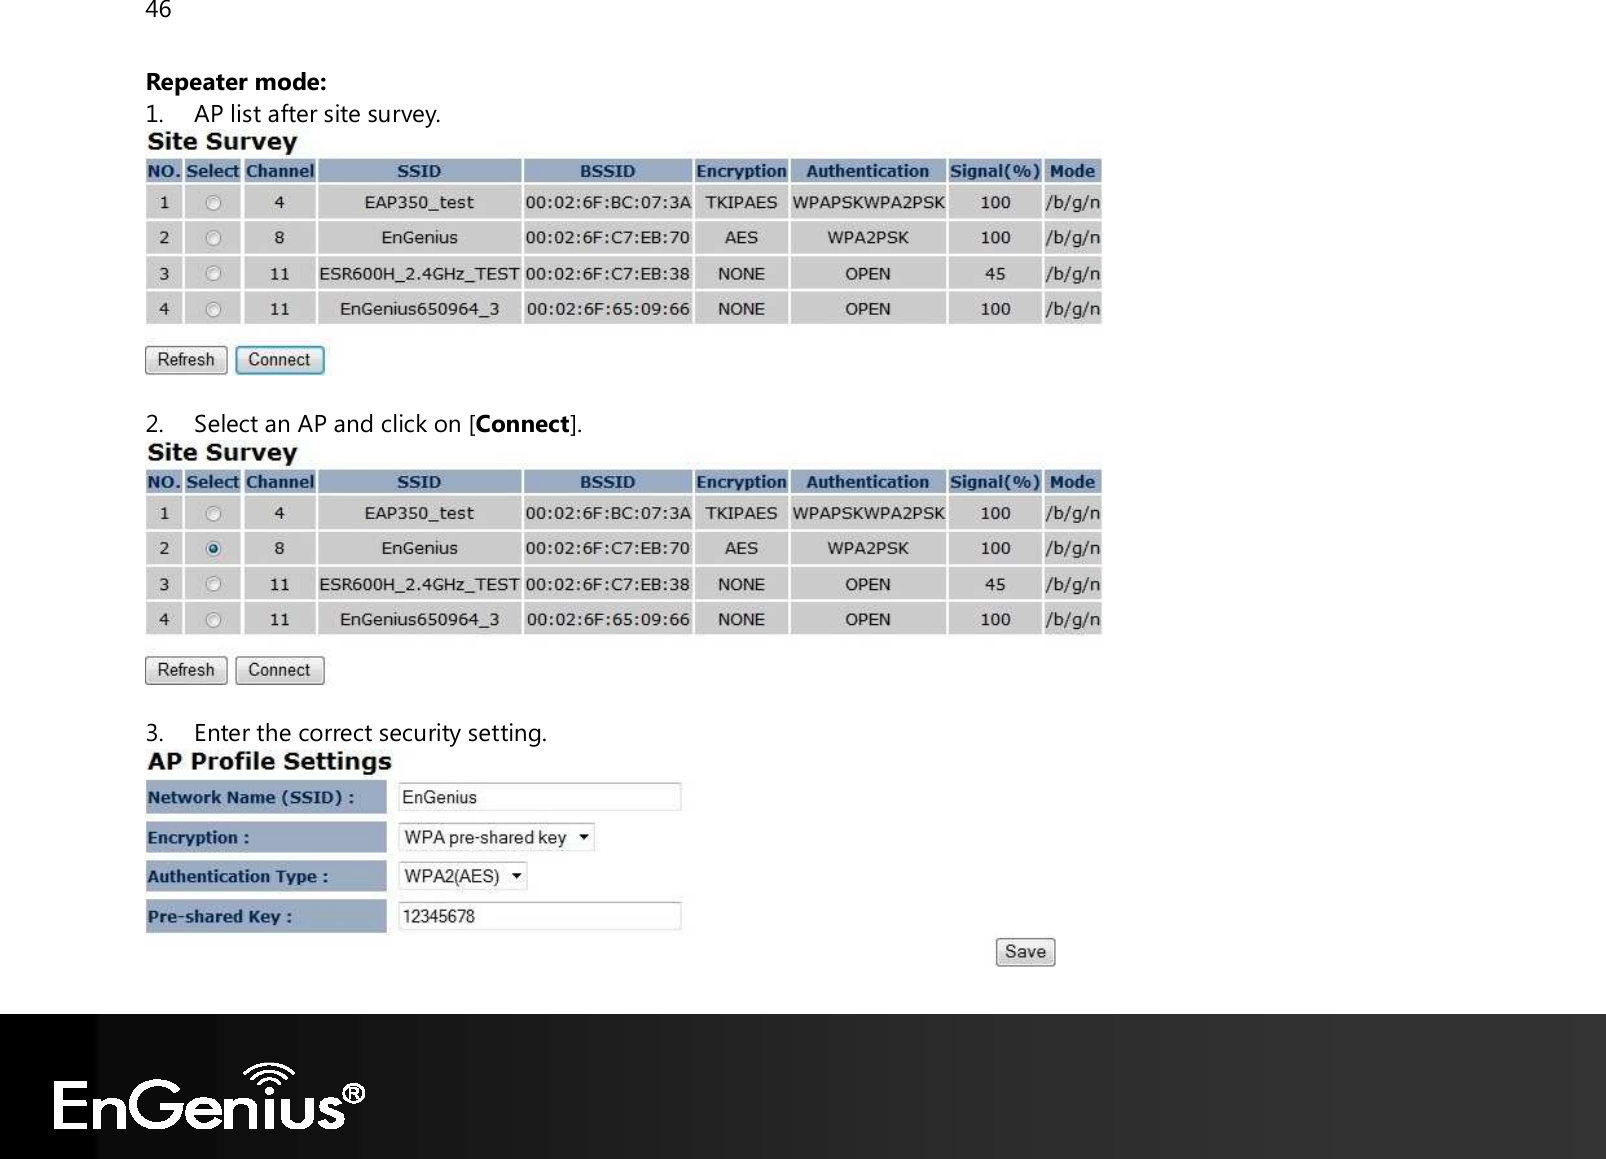Click WPA2PSK cell in second survey table
1606x1159 pixels.
tap(868, 549)
